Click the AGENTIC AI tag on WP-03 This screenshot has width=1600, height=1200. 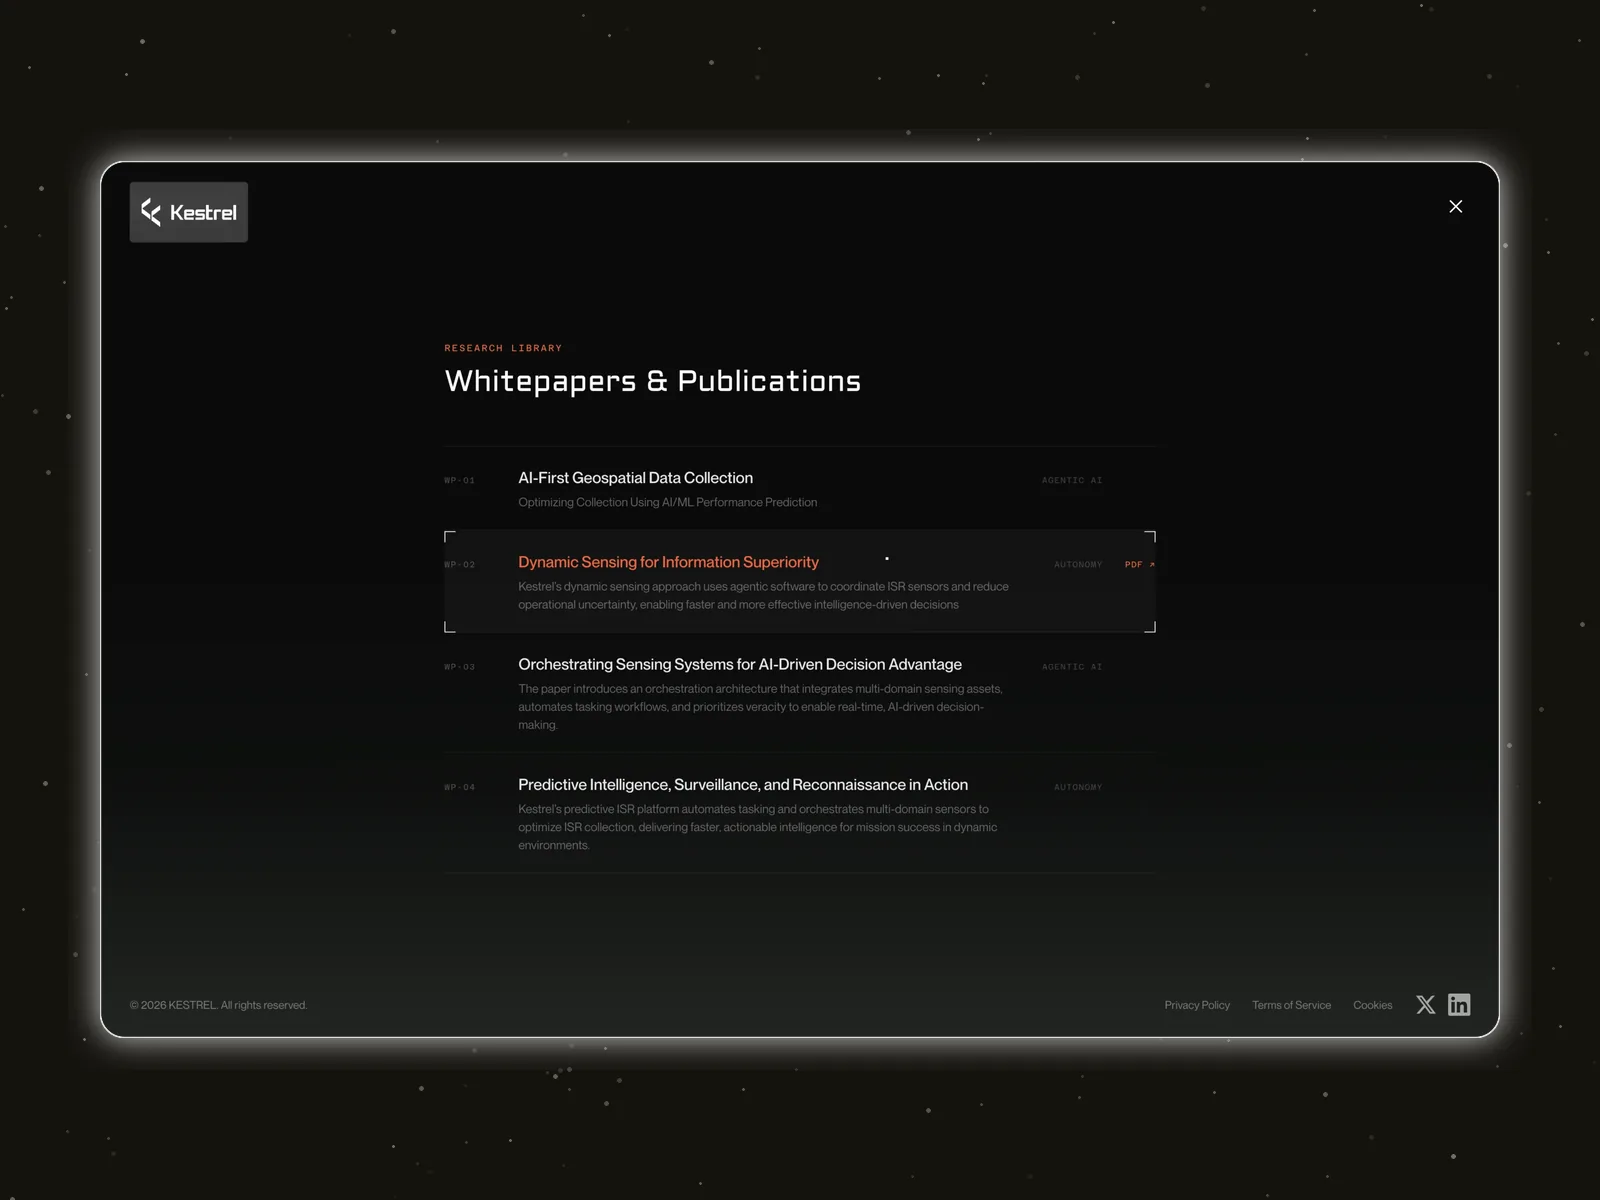(x=1072, y=667)
